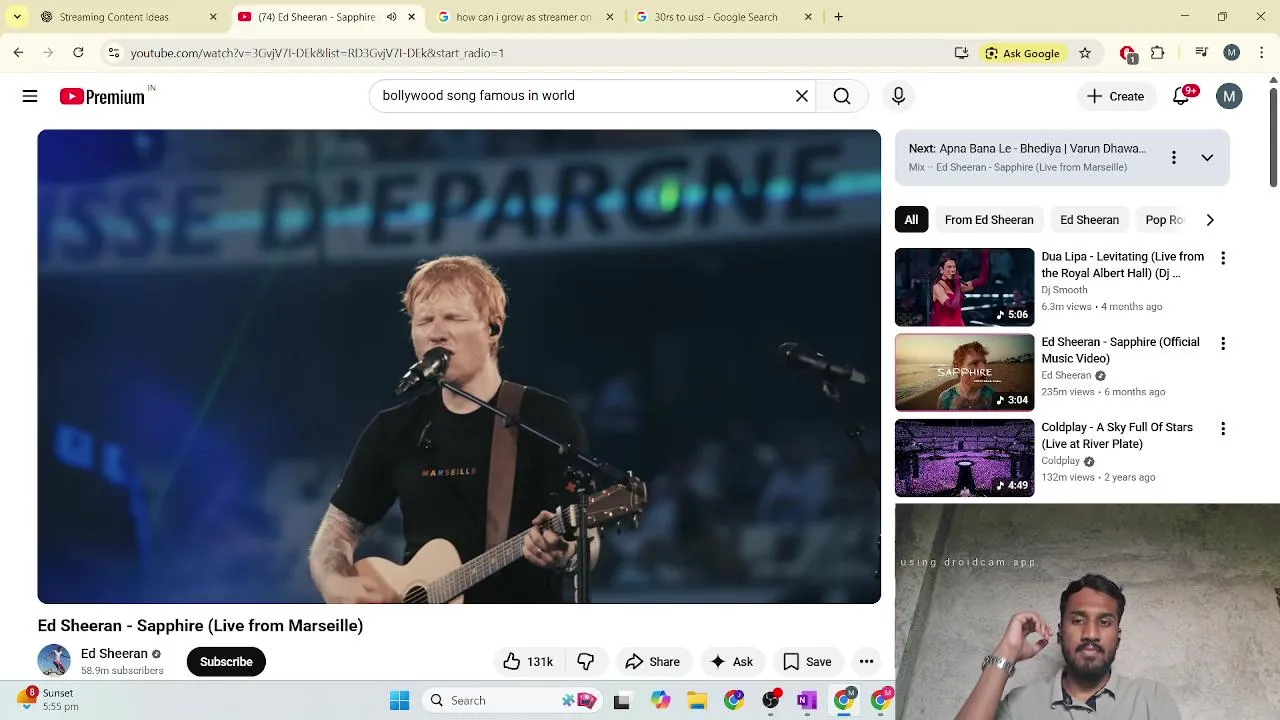Play Dua Lipa Levitating thumbnail
Screen dimensions: 1280x720
[x=964, y=287]
